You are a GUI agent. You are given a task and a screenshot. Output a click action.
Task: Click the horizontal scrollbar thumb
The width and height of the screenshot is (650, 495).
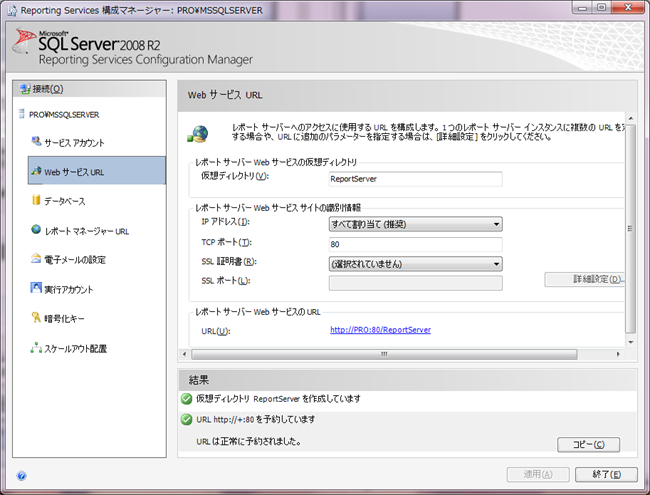[384, 354]
